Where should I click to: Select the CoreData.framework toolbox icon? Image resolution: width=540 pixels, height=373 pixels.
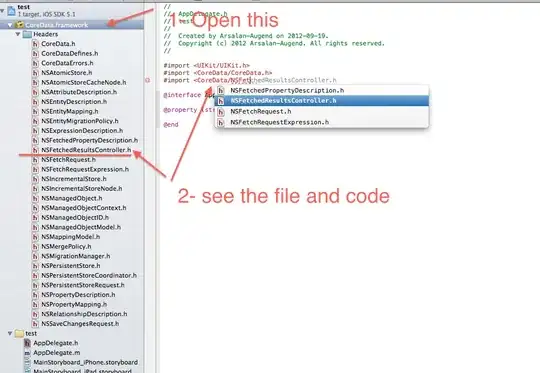click(20, 25)
